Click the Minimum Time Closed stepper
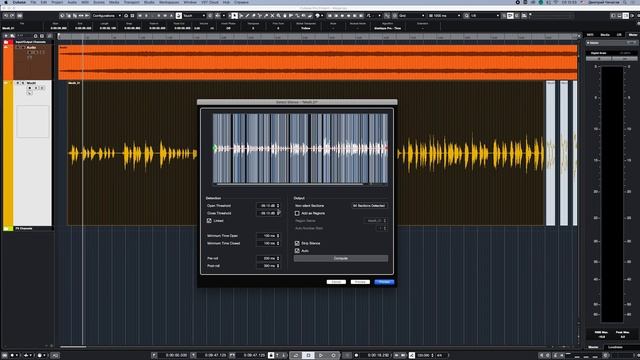 click(278, 243)
